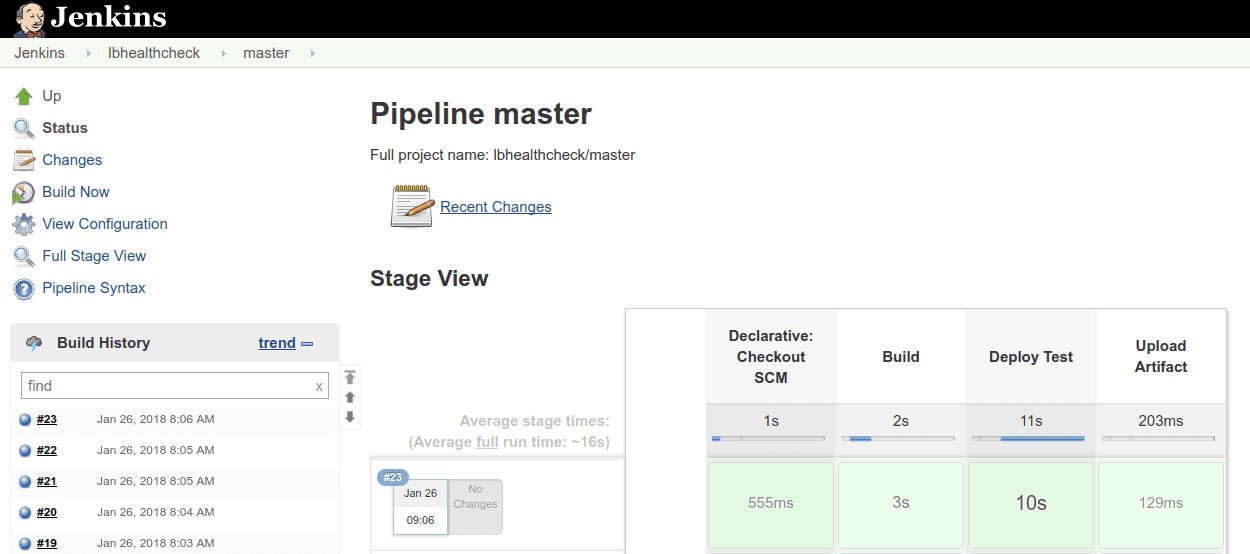Open the Up link in sidebar

[52, 96]
